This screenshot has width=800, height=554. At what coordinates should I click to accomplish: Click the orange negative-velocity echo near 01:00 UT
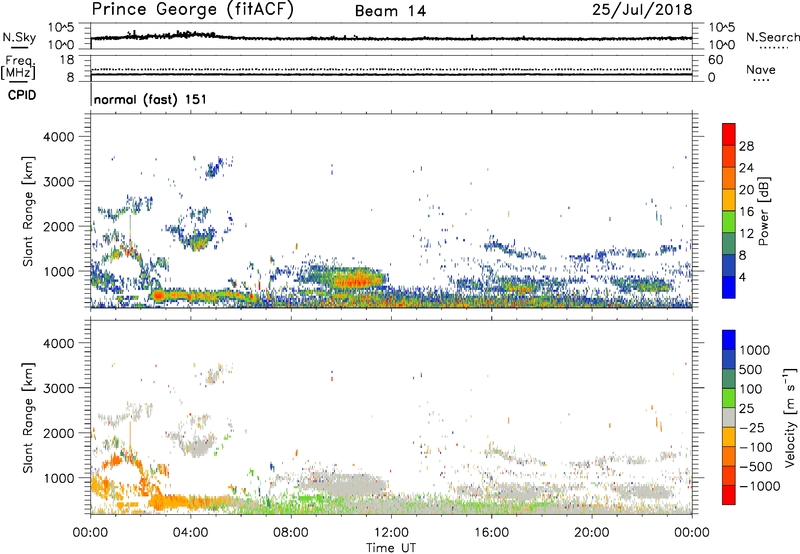tap(118, 463)
